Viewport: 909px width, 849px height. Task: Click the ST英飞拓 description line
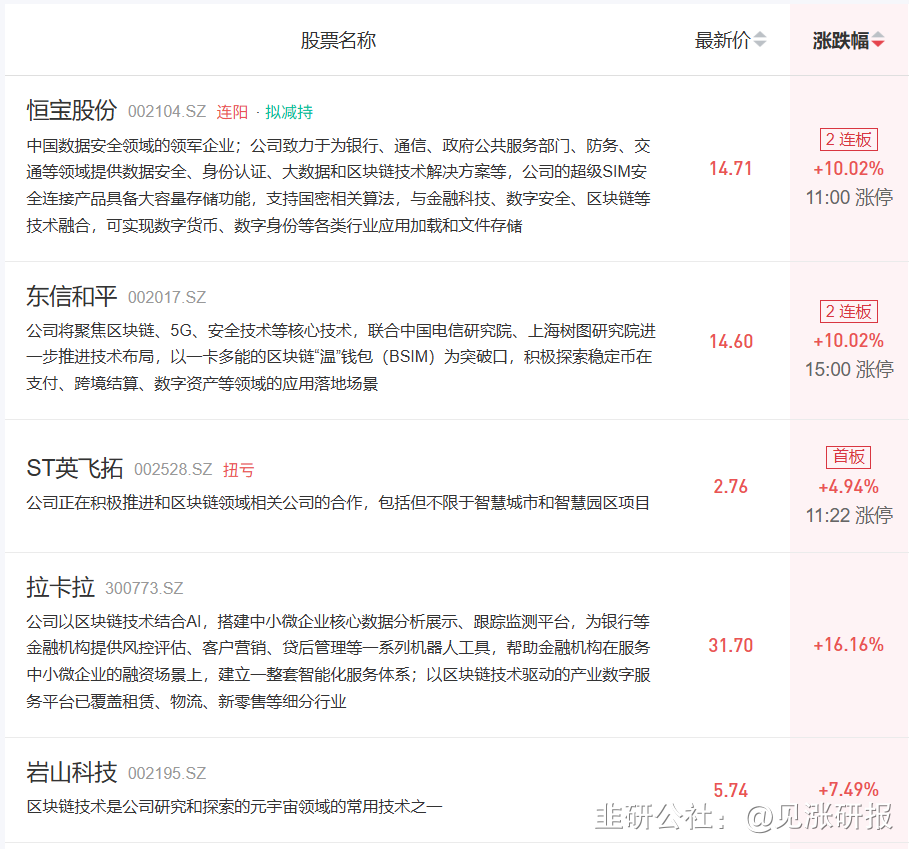pyautogui.click(x=338, y=503)
